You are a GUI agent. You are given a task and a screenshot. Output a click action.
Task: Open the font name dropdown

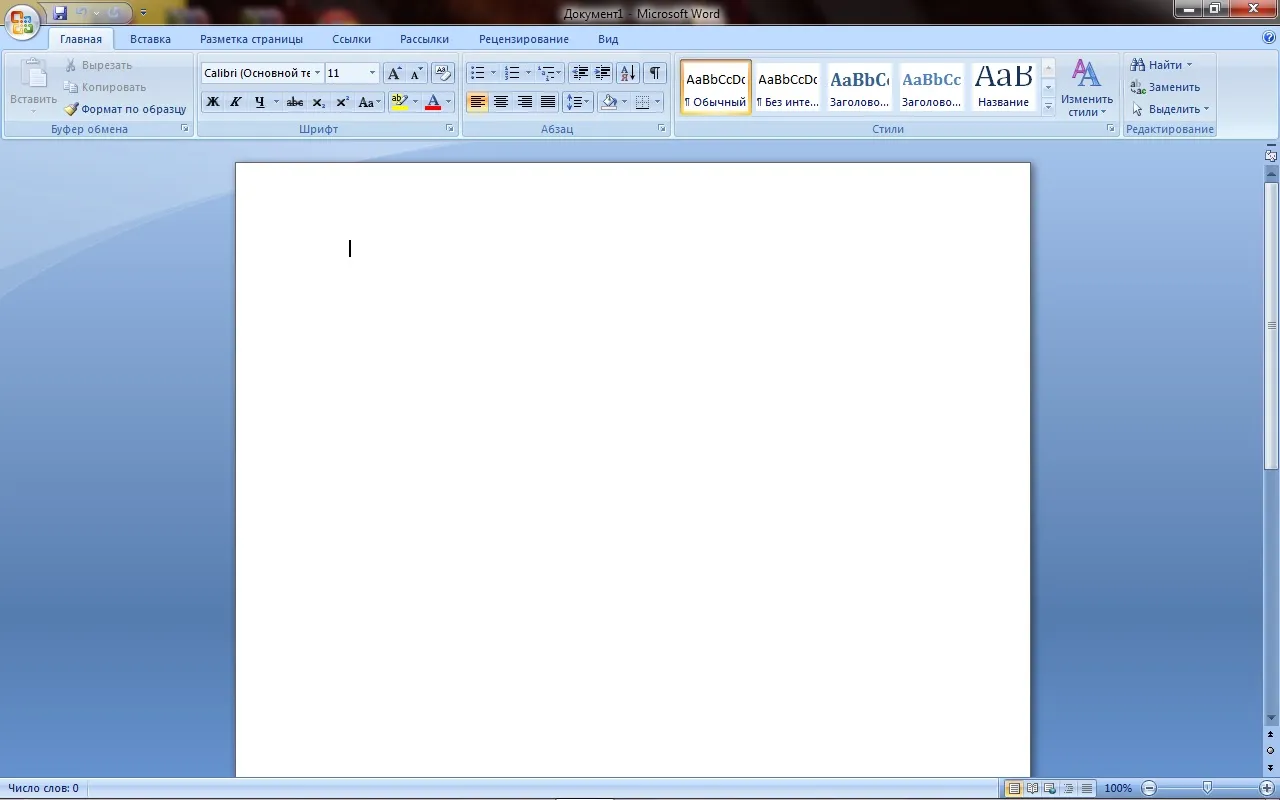[x=317, y=73]
